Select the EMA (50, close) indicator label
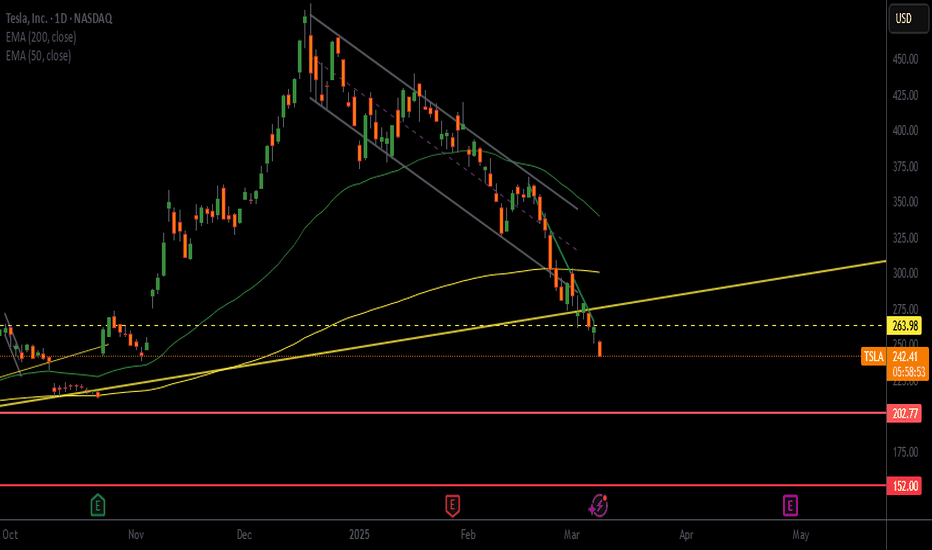Image resolution: width=932 pixels, height=550 pixels. pos(39,55)
